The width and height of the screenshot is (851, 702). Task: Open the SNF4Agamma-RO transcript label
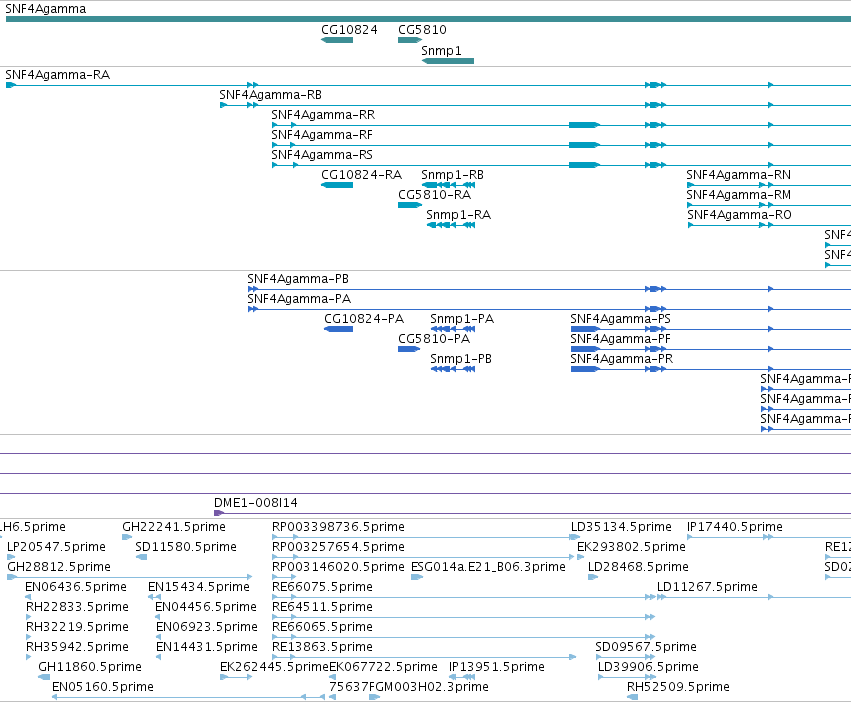point(739,215)
